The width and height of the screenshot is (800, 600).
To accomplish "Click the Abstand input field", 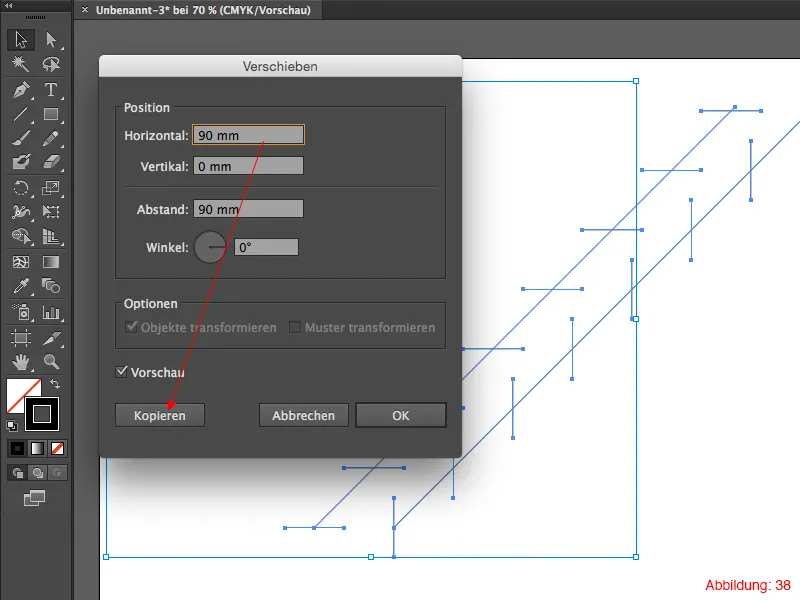I will pos(248,209).
